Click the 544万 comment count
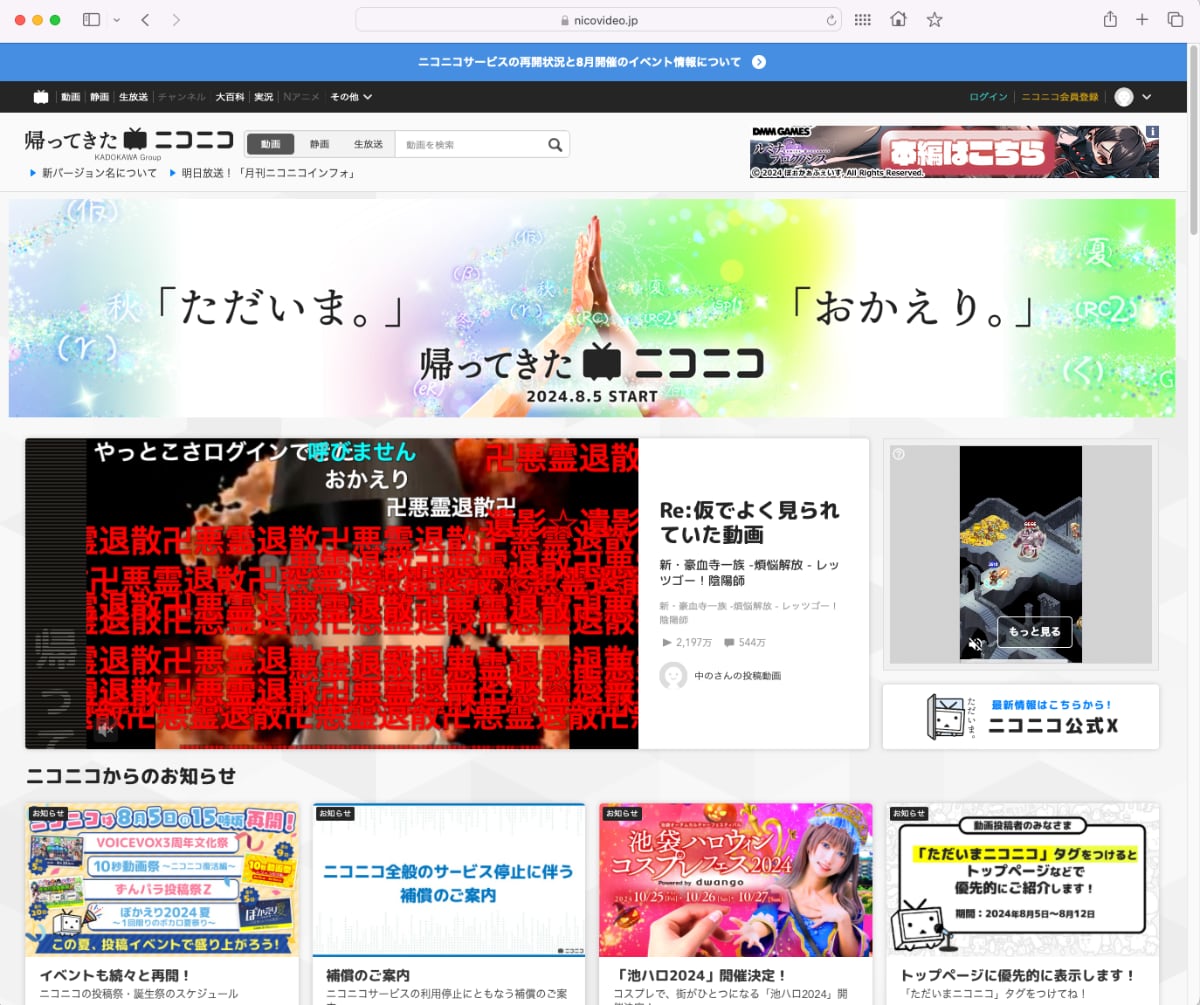1200x1005 pixels. click(x=745, y=643)
